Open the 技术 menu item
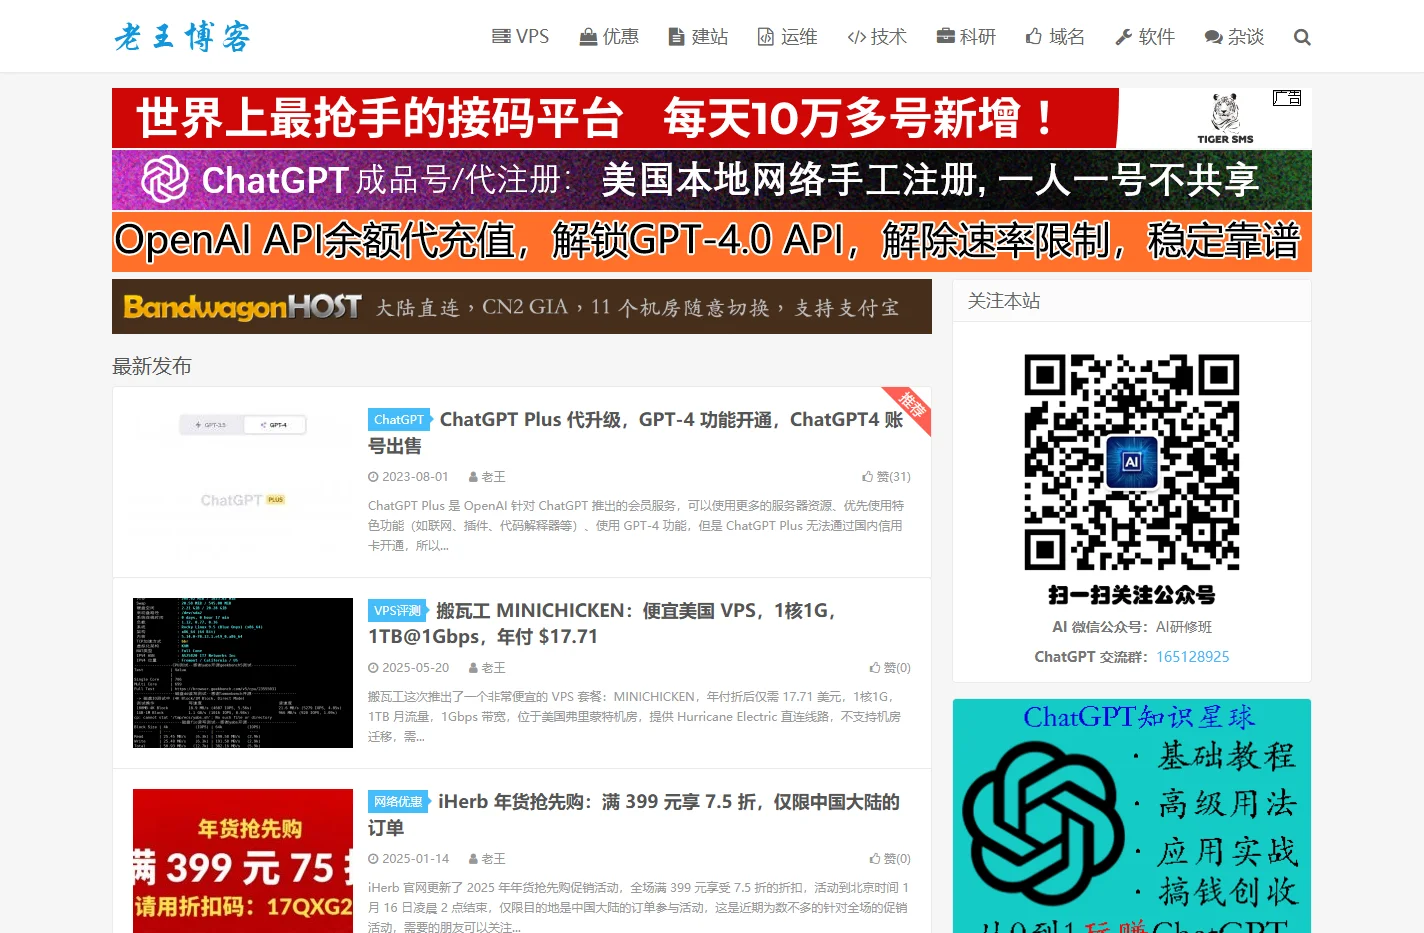The width and height of the screenshot is (1424, 933). click(877, 37)
